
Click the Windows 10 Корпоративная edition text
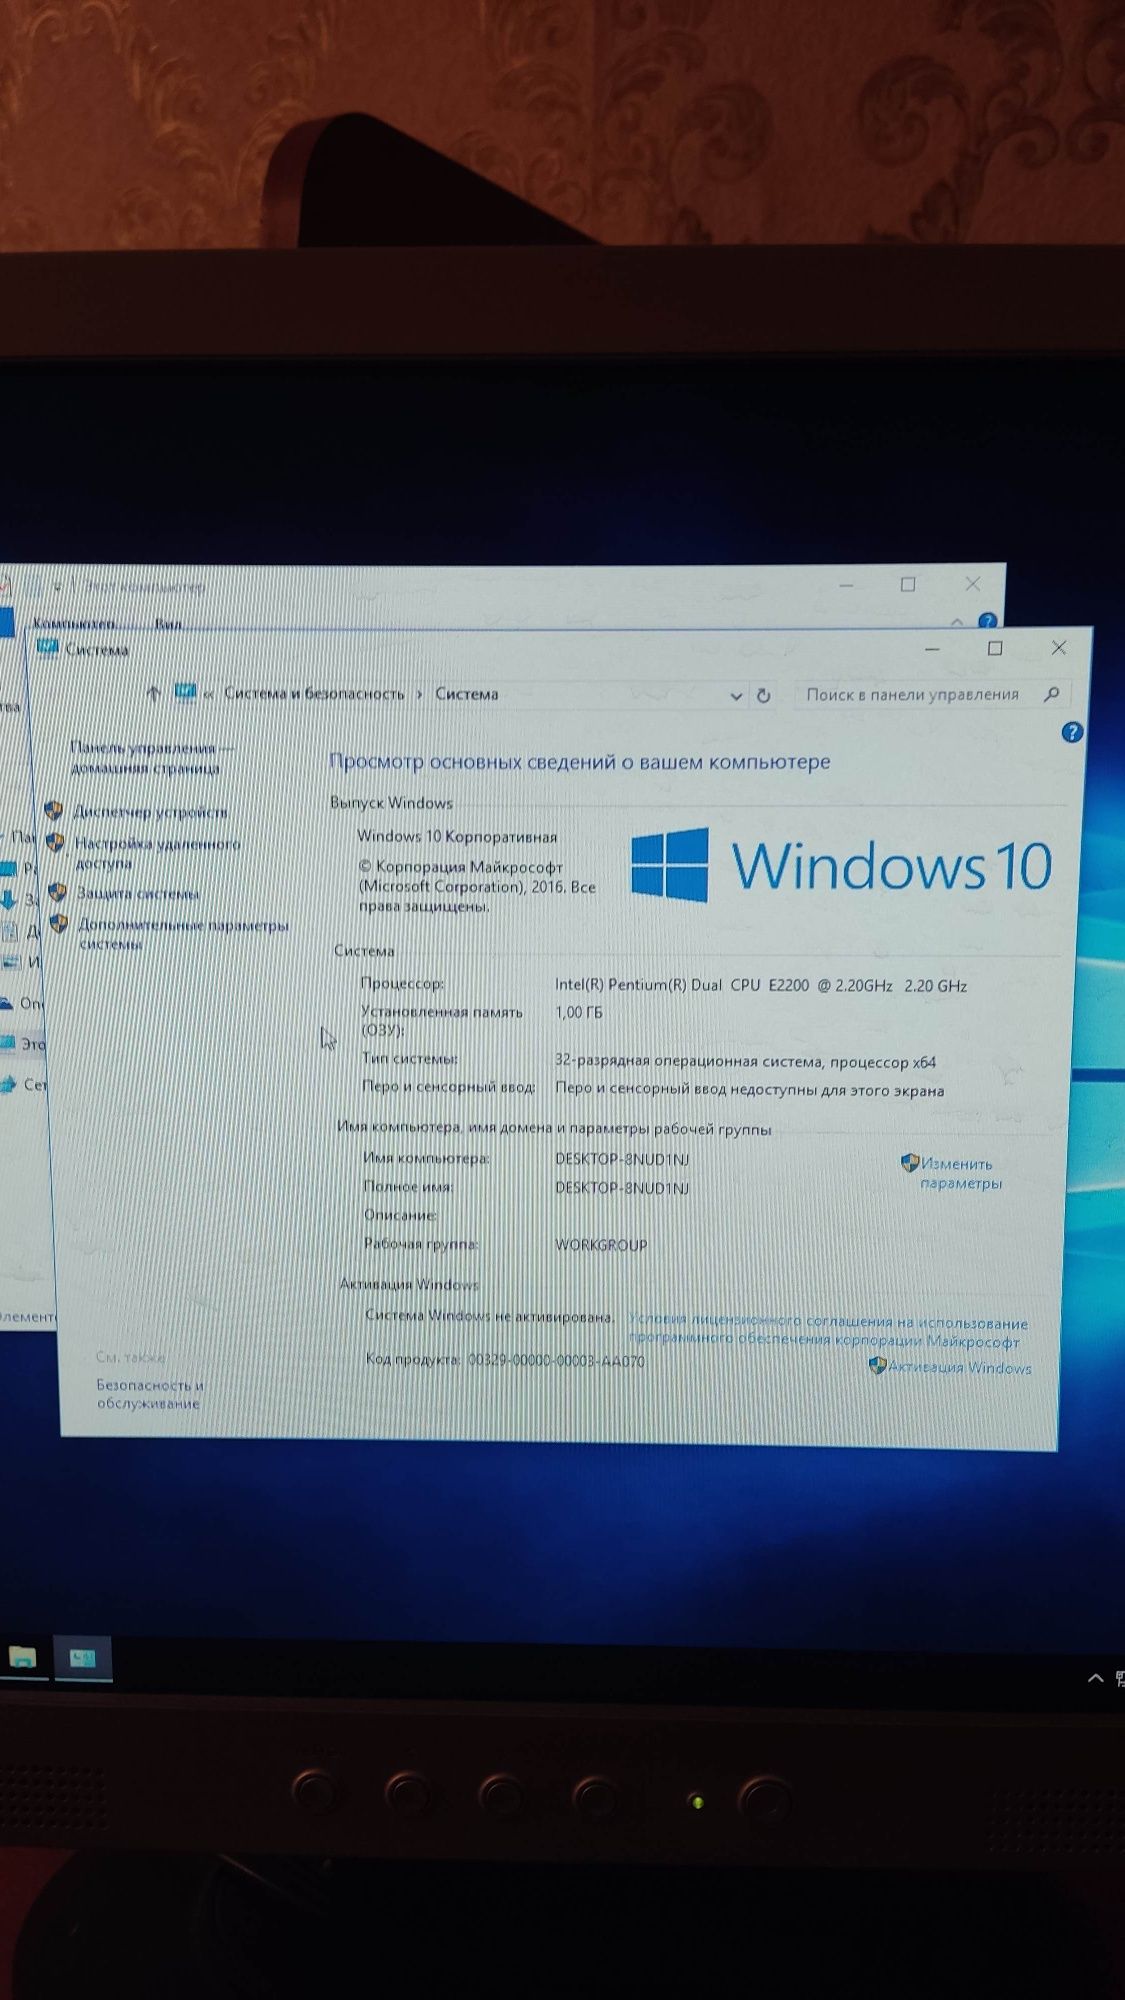[x=457, y=836]
